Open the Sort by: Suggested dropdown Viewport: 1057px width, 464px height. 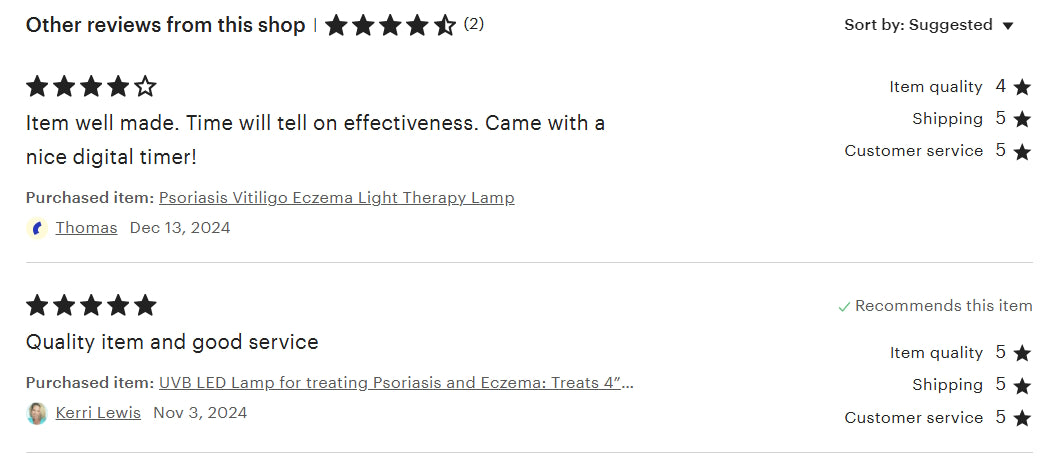point(928,25)
